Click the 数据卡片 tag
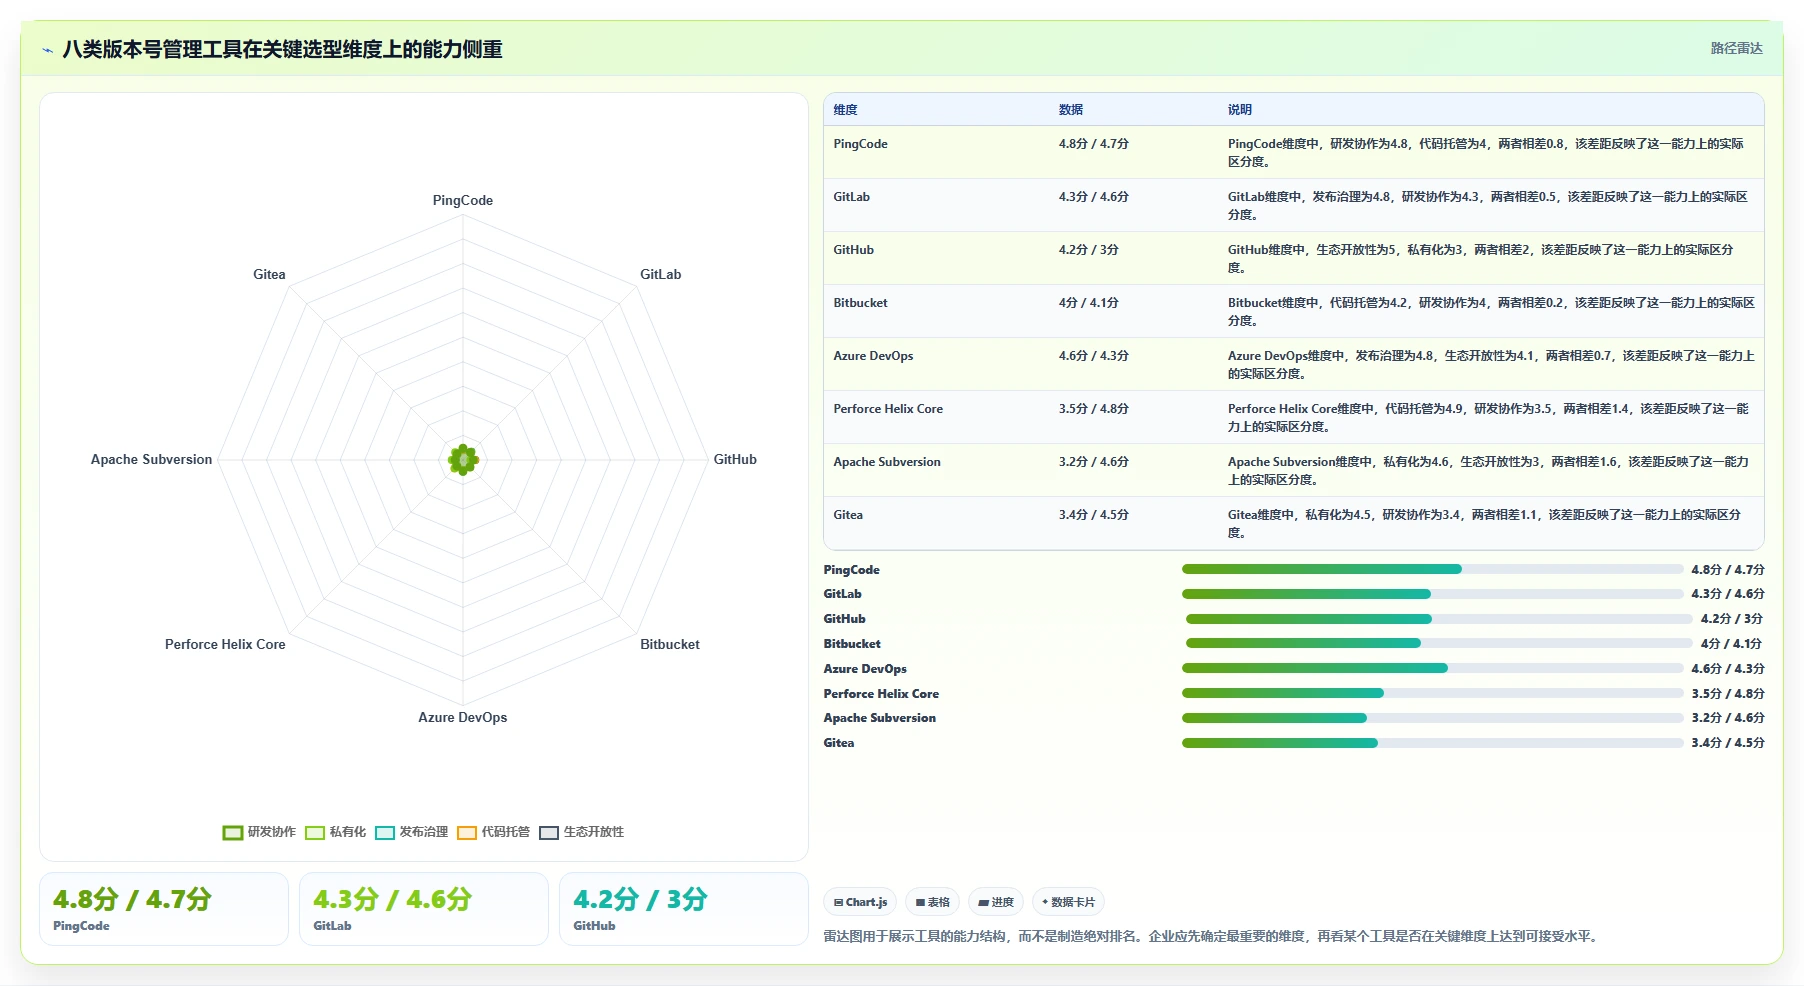Image resolution: width=1804 pixels, height=986 pixels. point(1068,902)
